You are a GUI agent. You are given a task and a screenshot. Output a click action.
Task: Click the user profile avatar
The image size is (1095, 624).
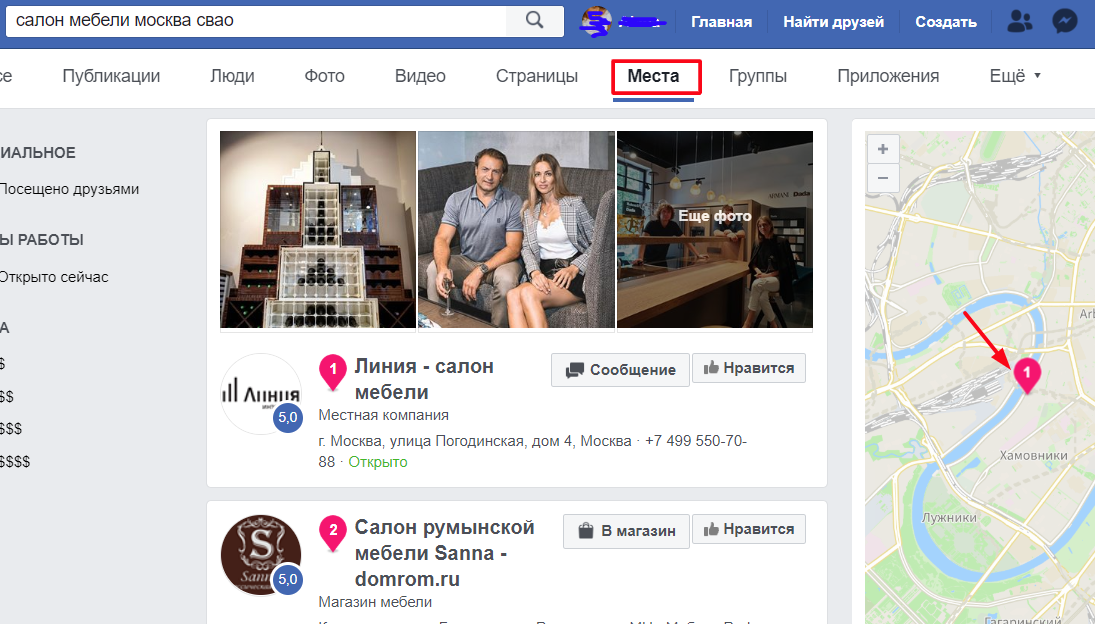(x=596, y=21)
